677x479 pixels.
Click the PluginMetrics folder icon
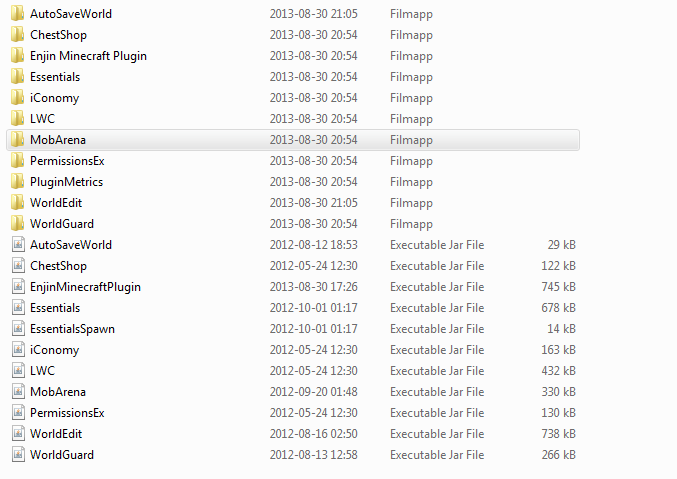(17, 182)
